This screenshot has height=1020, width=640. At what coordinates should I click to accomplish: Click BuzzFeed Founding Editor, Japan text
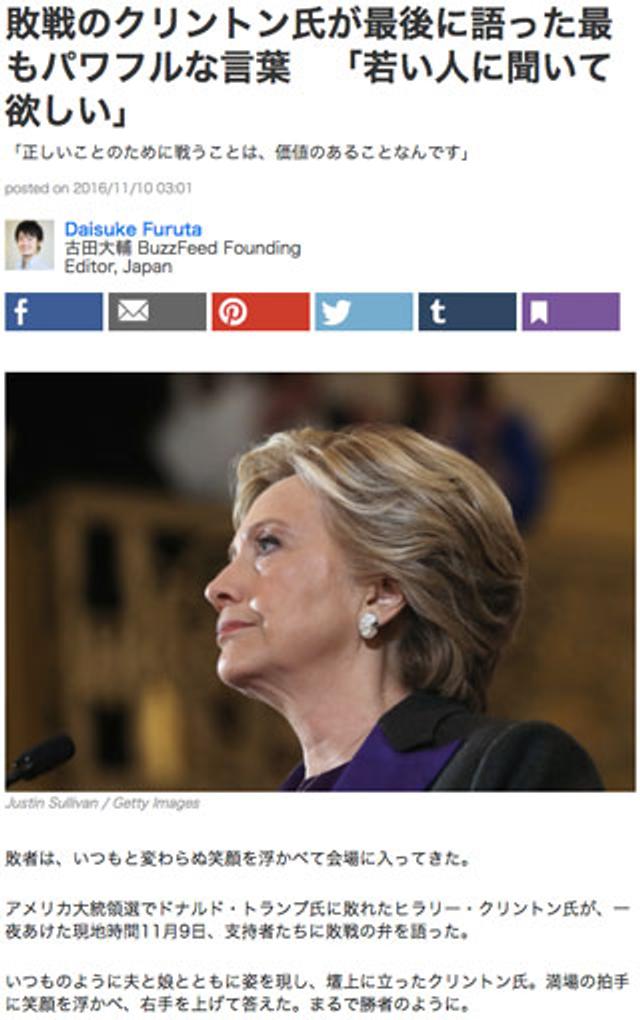click(x=182, y=258)
